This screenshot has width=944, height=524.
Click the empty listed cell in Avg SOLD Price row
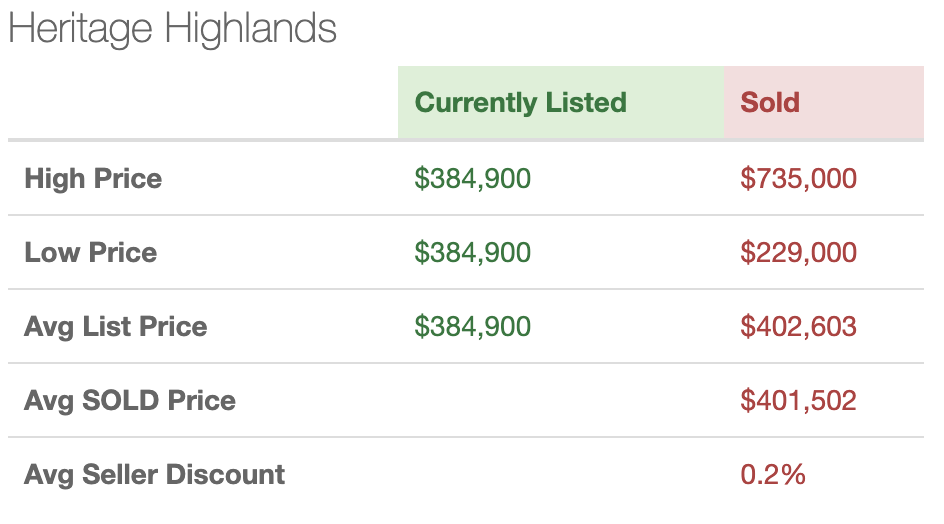(x=561, y=401)
